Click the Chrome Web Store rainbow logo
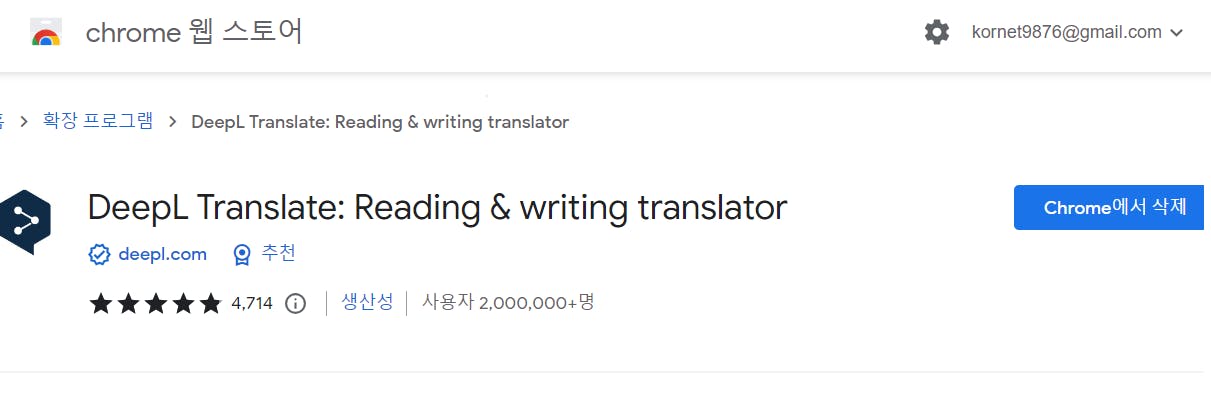Image resolution: width=1211 pixels, height=403 pixels. pyautogui.click(x=46, y=33)
